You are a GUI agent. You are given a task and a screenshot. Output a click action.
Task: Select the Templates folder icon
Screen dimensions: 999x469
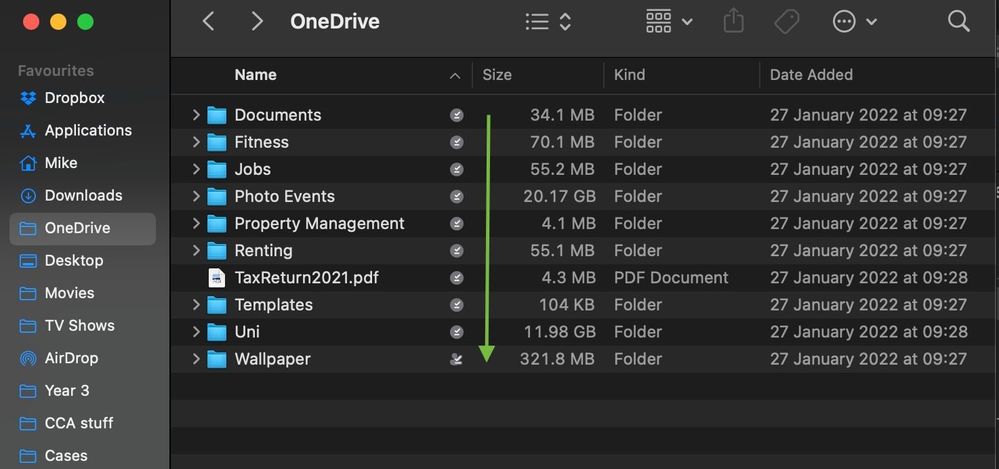point(217,305)
